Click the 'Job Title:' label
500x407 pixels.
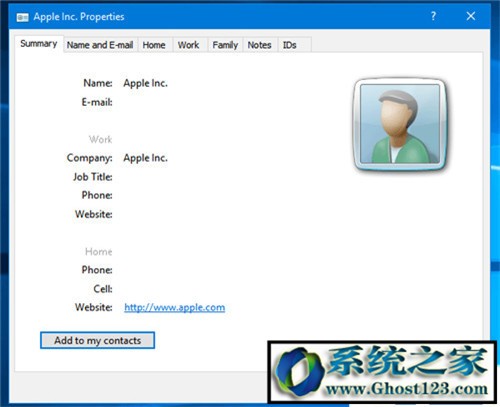[x=93, y=177]
